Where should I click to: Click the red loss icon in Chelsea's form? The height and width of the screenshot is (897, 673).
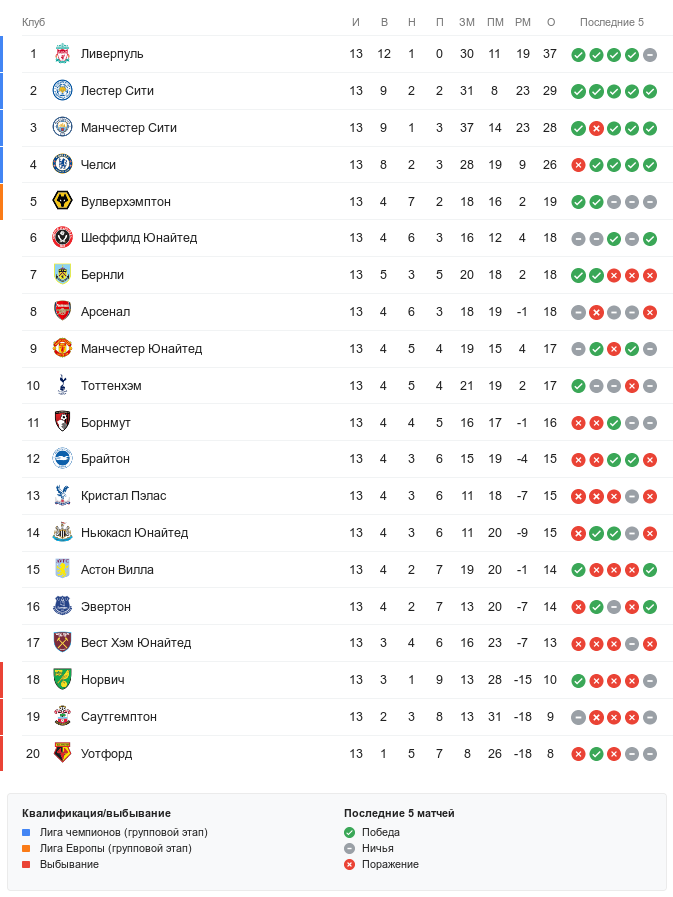(x=578, y=165)
